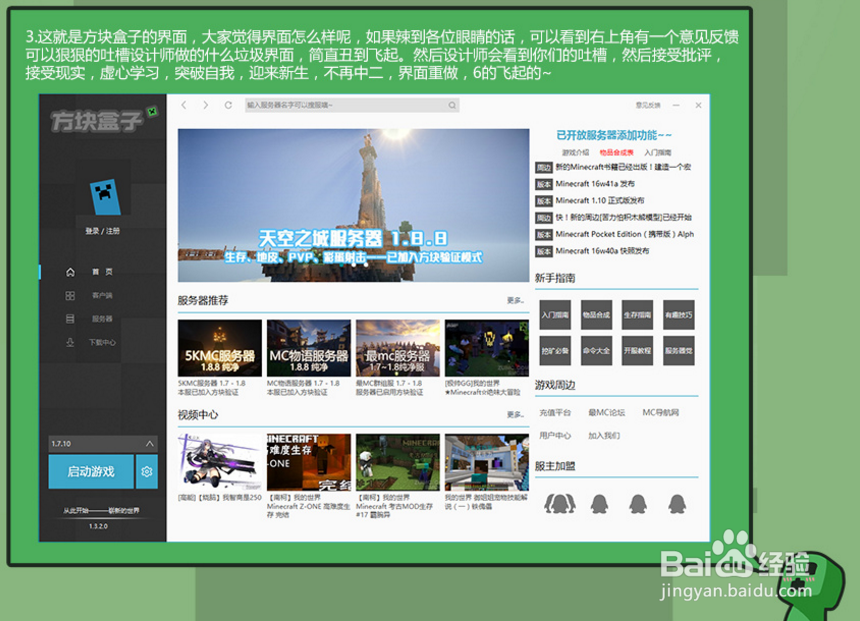Open news 新的Minecraft书籍已经出版
The image size is (860, 621).
click(623, 167)
